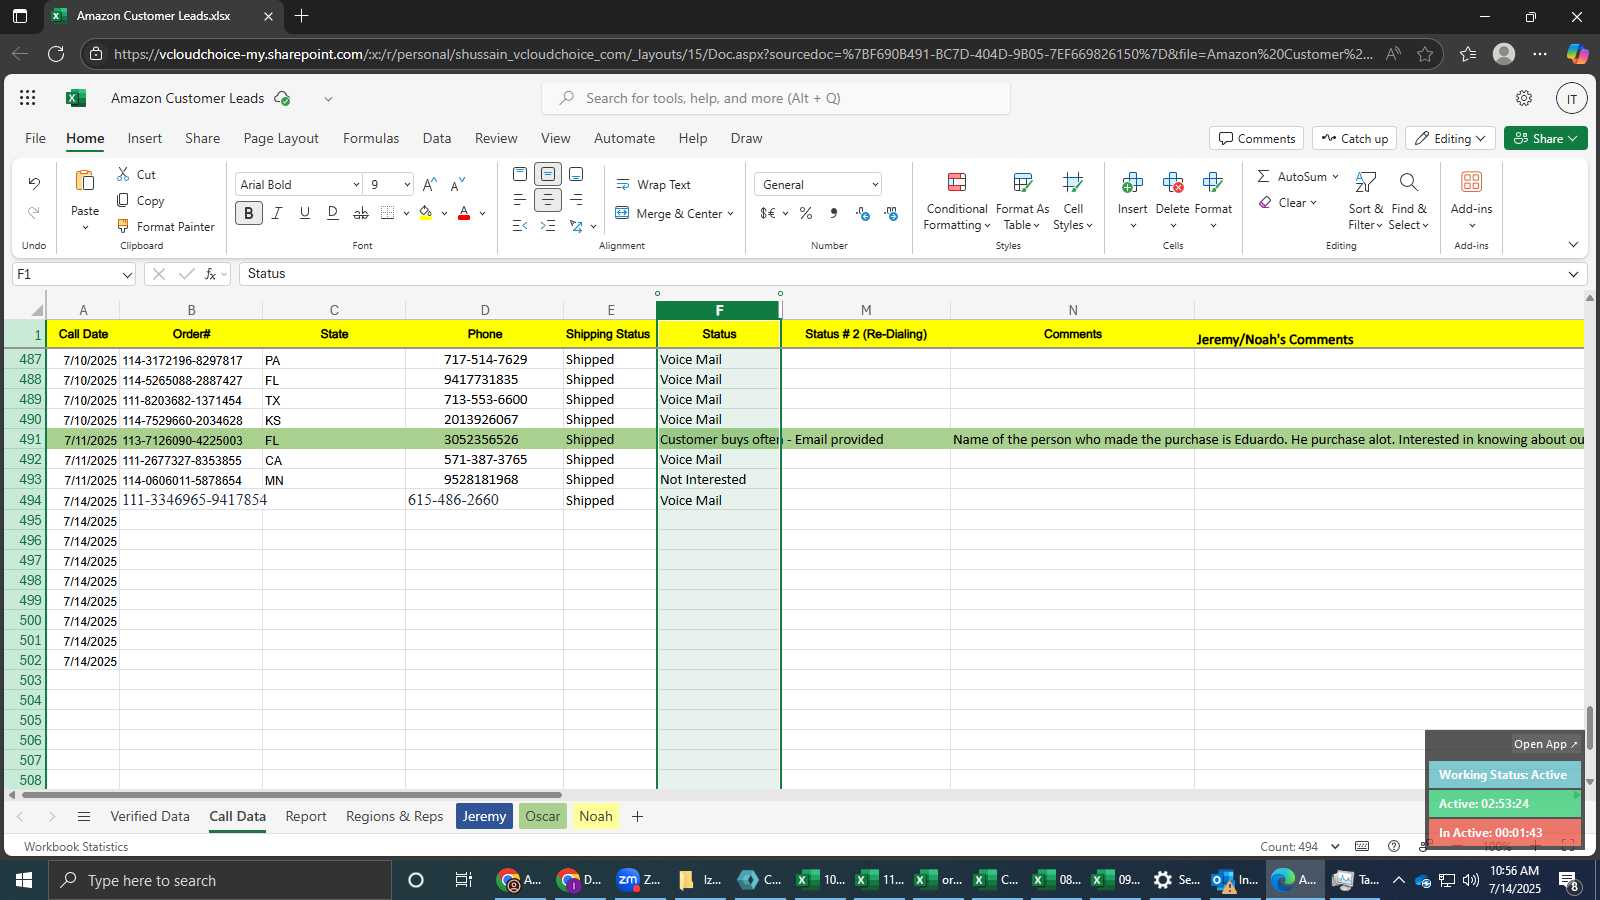Open the Data ribbon tab
1600x900 pixels.
click(436, 138)
